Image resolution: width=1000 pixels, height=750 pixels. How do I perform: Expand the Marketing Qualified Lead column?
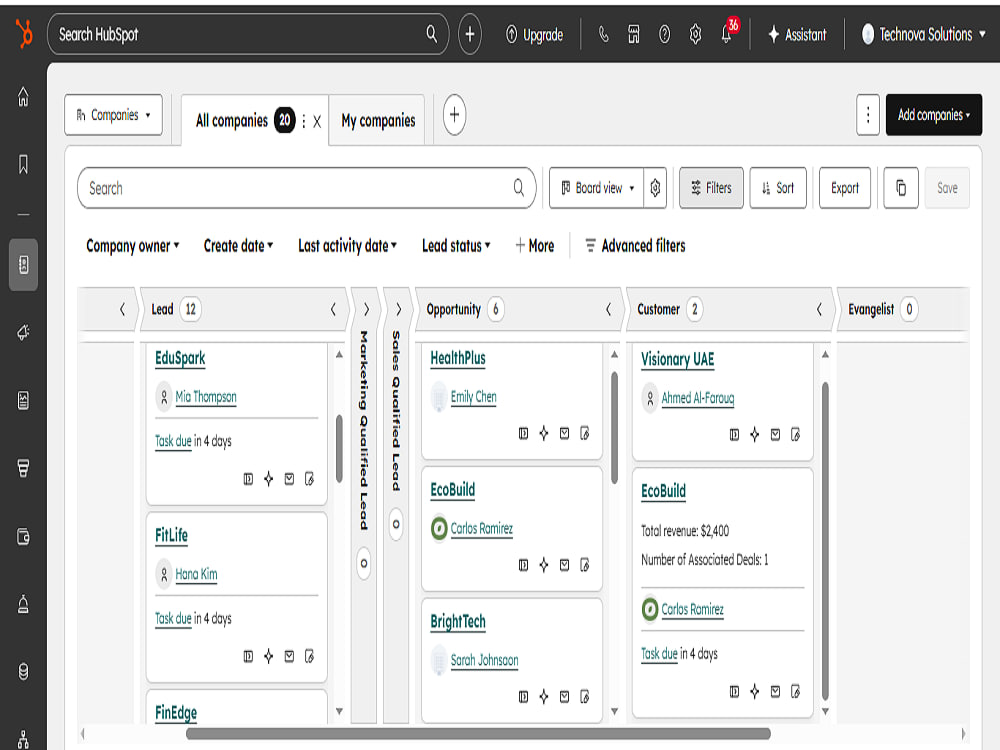(x=366, y=310)
